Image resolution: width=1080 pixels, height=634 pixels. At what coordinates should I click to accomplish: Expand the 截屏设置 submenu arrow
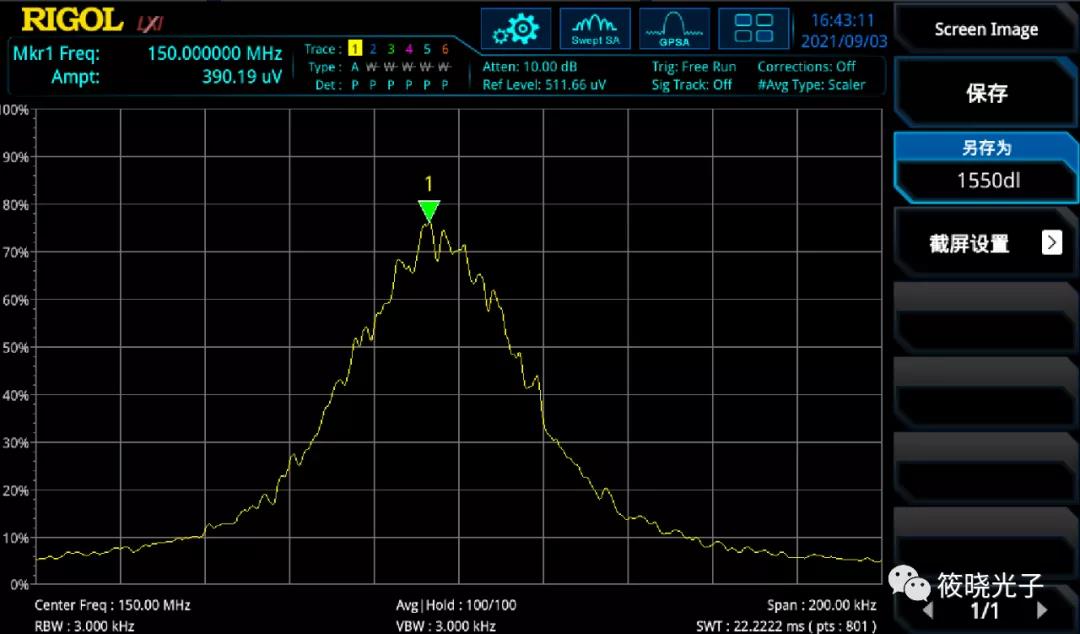[x=1051, y=242]
